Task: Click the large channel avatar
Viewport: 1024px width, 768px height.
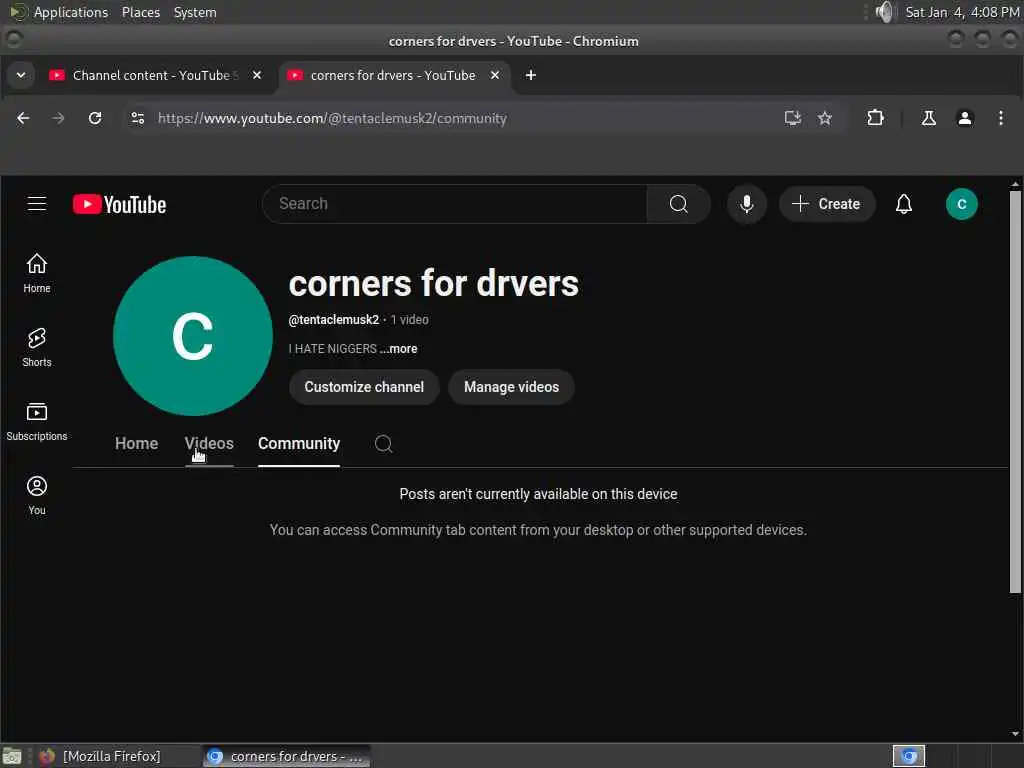Action: coord(193,336)
